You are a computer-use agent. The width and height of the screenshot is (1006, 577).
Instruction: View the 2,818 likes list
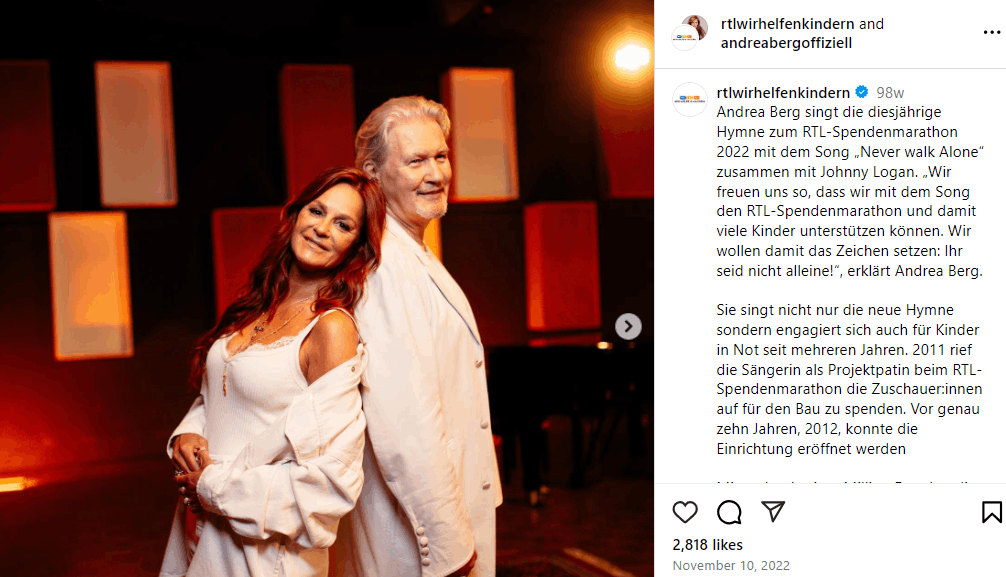coord(707,545)
